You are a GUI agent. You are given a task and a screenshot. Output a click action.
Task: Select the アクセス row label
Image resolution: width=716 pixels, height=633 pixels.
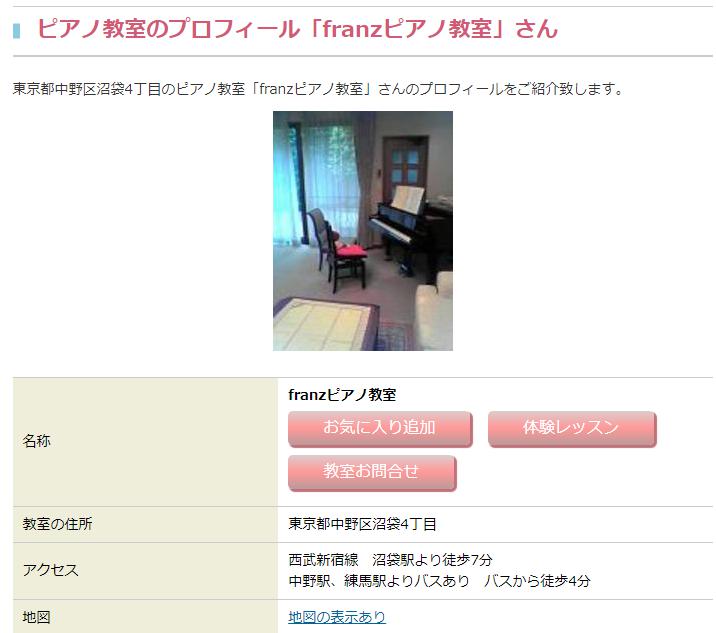[50, 570]
